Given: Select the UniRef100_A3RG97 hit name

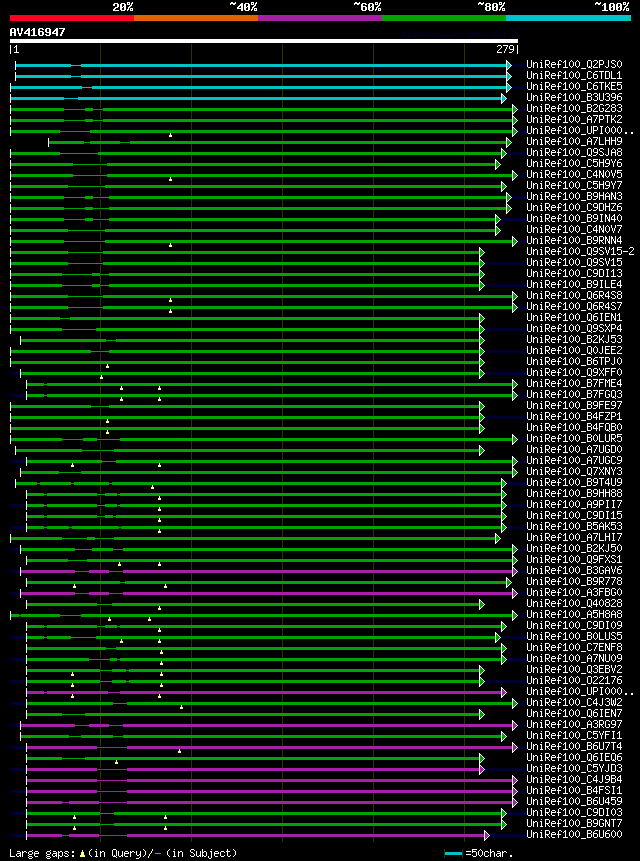Looking at the screenshot, I should click(574, 725).
